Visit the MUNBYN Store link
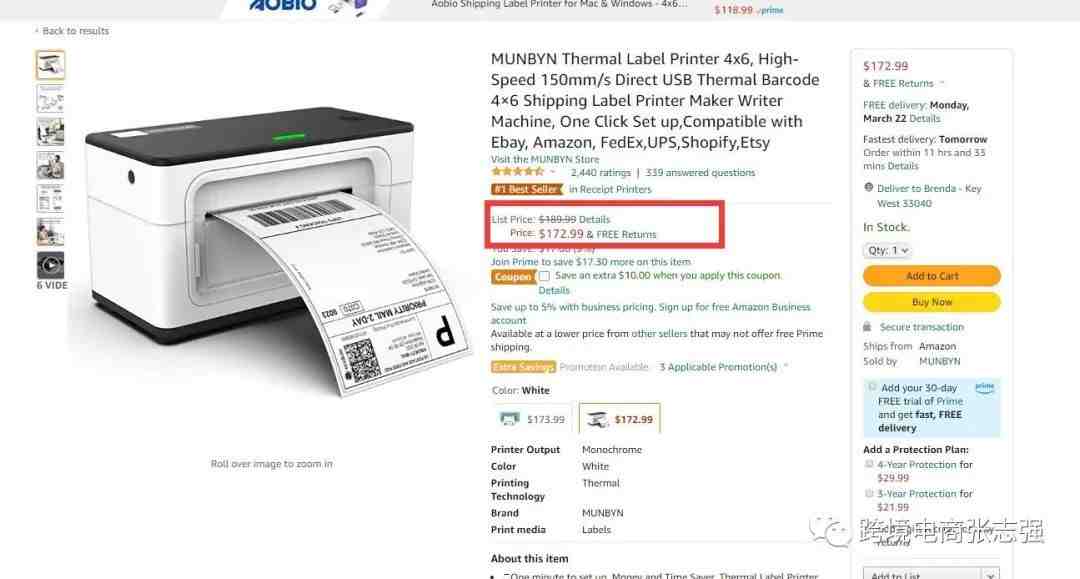The height and width of the screenshot is (579, 1080). click(x=545, y=159)
